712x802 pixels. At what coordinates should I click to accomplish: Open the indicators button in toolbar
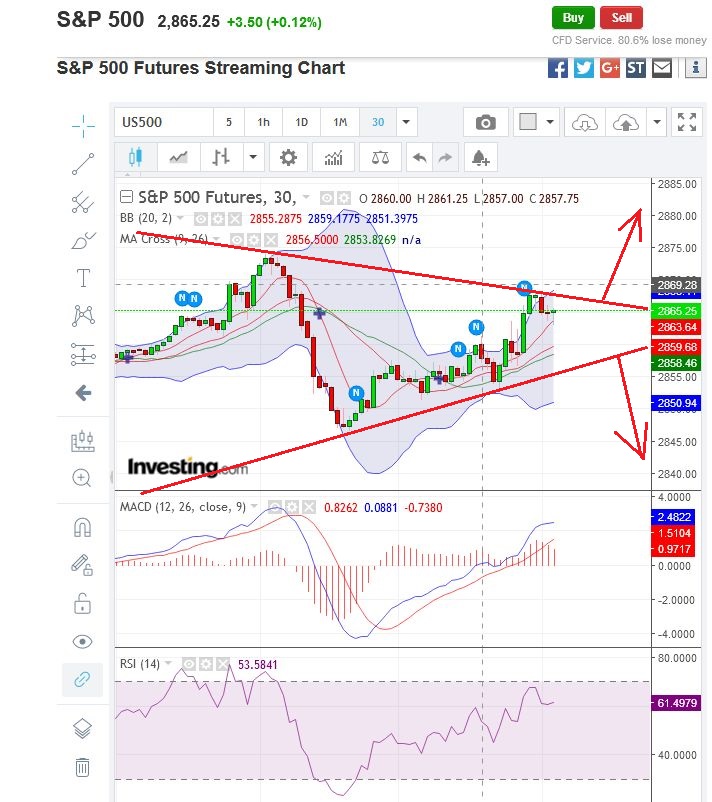pos(333,157)
